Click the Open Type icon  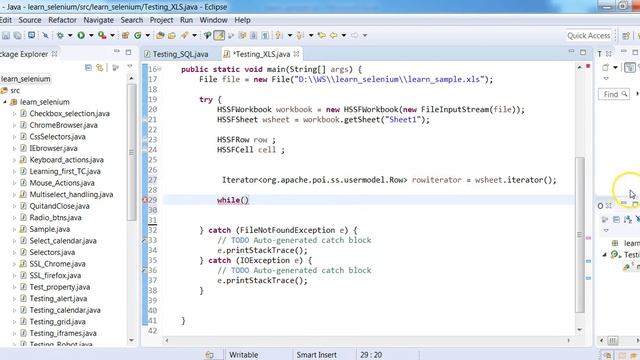click(x=160, y=36)
